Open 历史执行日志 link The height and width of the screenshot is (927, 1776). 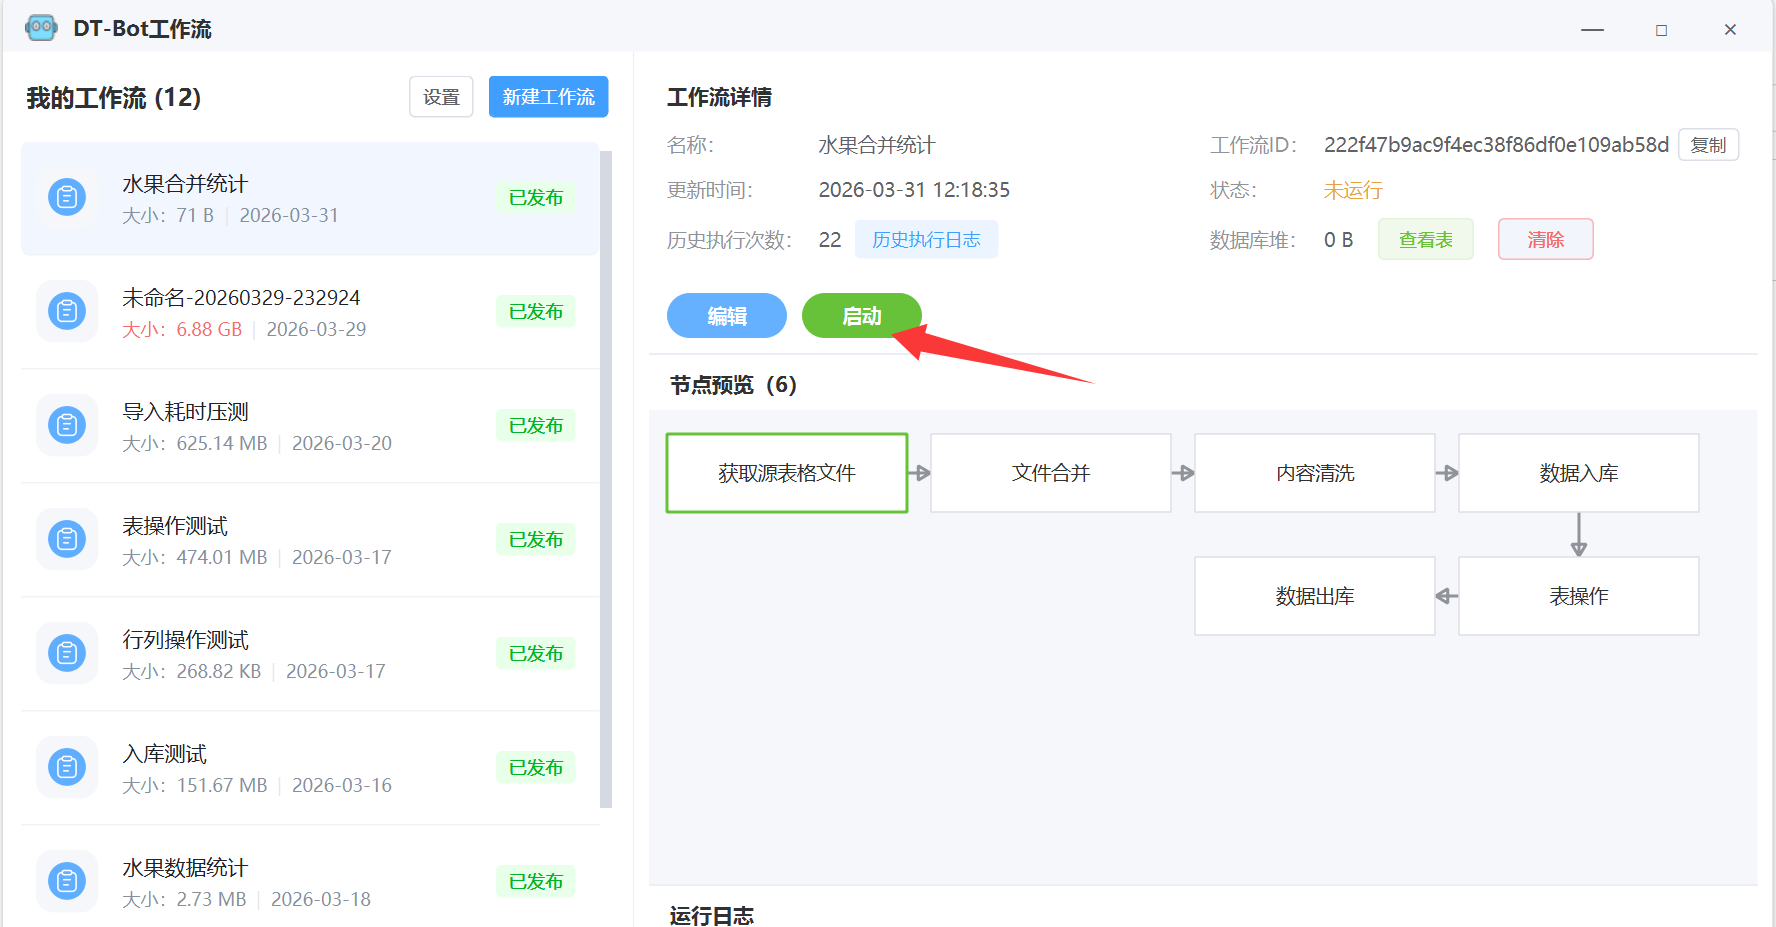coord(926,240)
